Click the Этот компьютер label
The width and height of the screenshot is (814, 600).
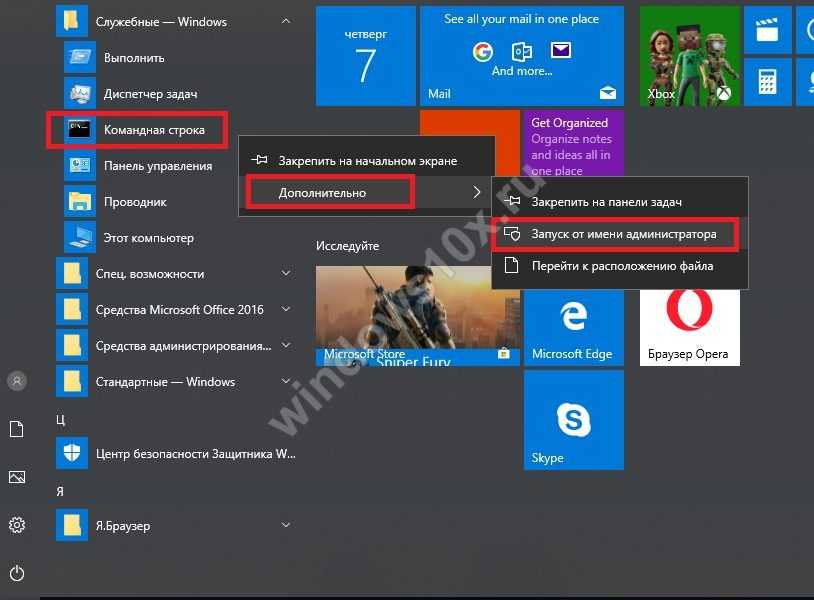pyautogui.click(x=148, y=238)
